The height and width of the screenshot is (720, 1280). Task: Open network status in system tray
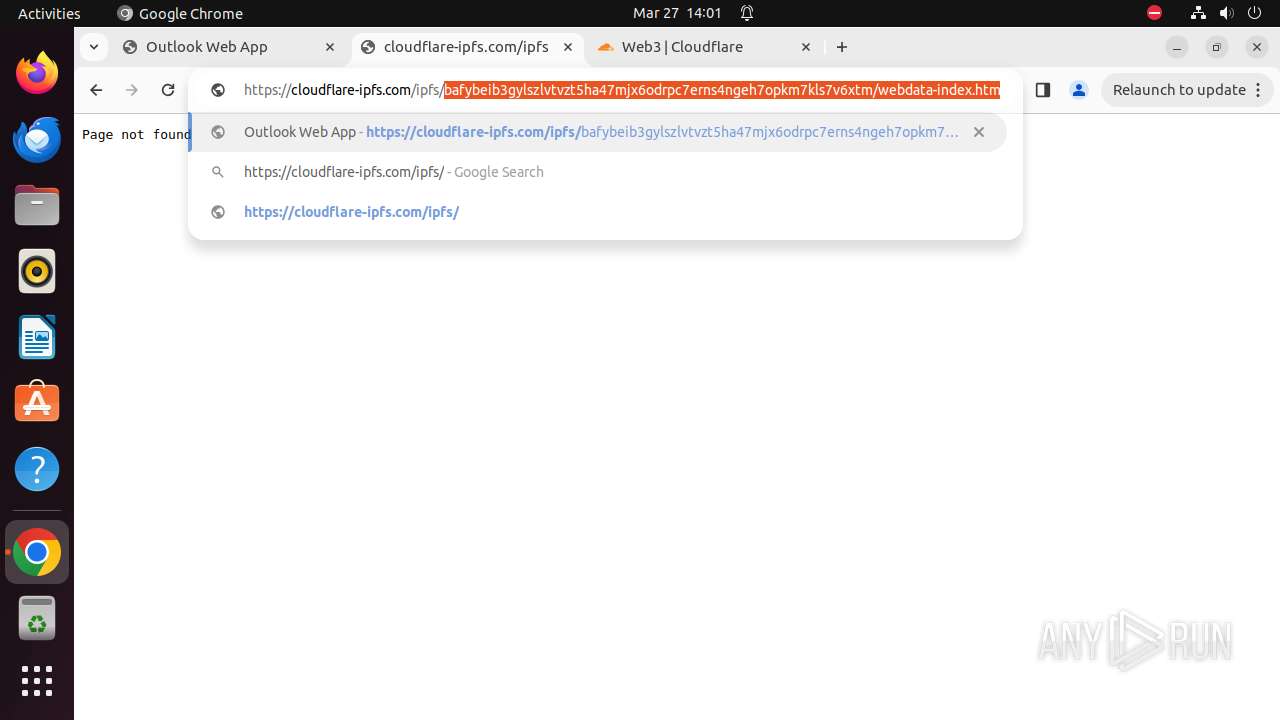[x=1198, y=13]
